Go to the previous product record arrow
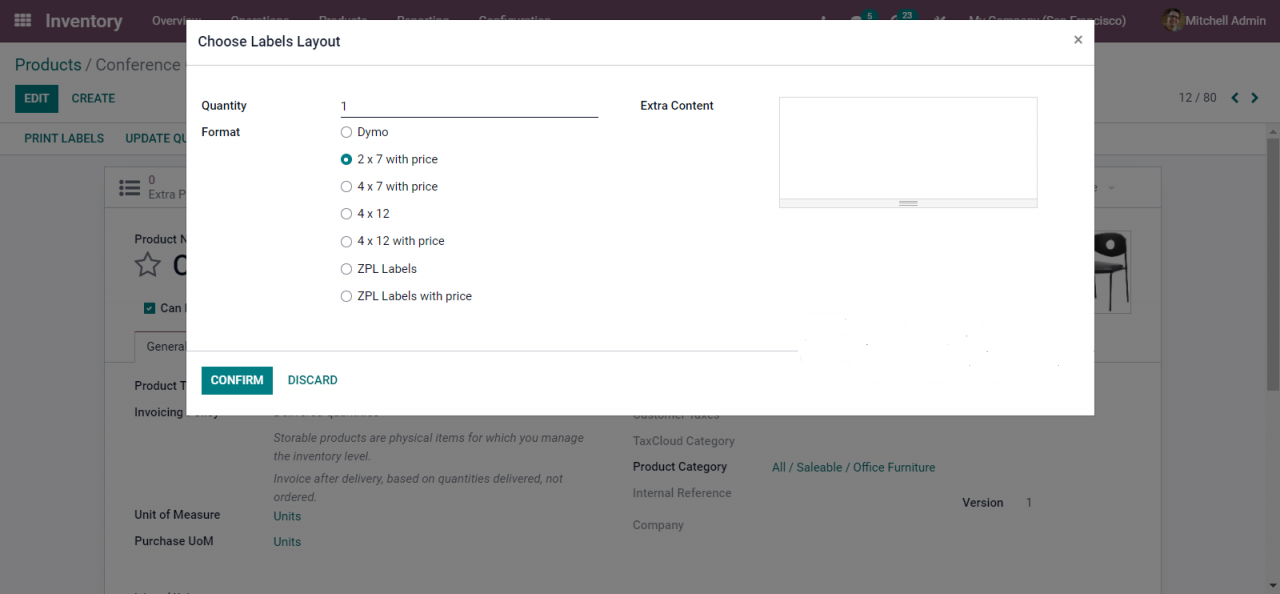Viewport: 1280px width, 594px height. pyautogui.click(x=1235, y=98)
